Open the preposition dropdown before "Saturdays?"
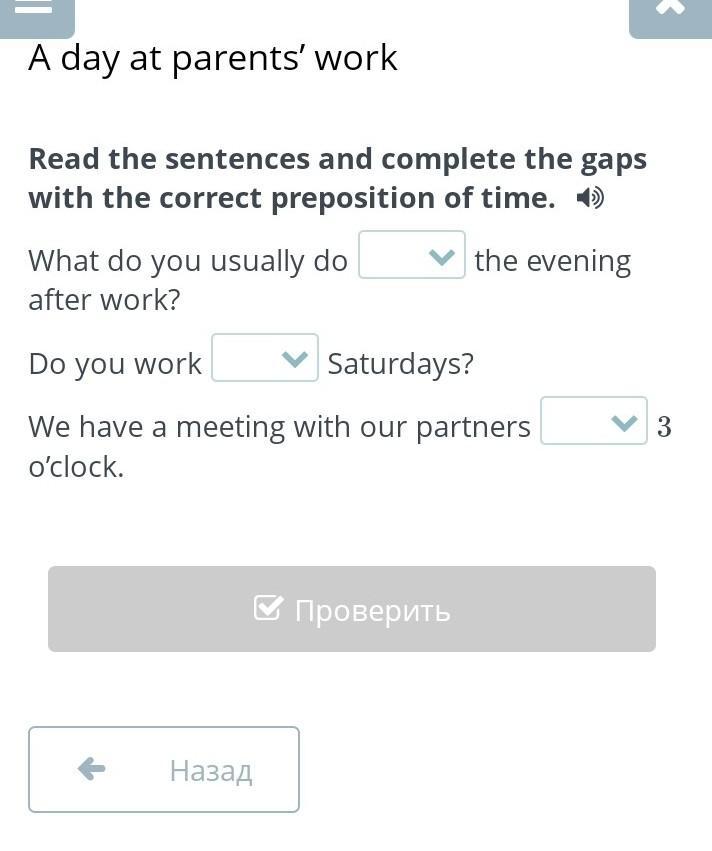The width and height of the screenshot is (712, 851). point(264,358)
